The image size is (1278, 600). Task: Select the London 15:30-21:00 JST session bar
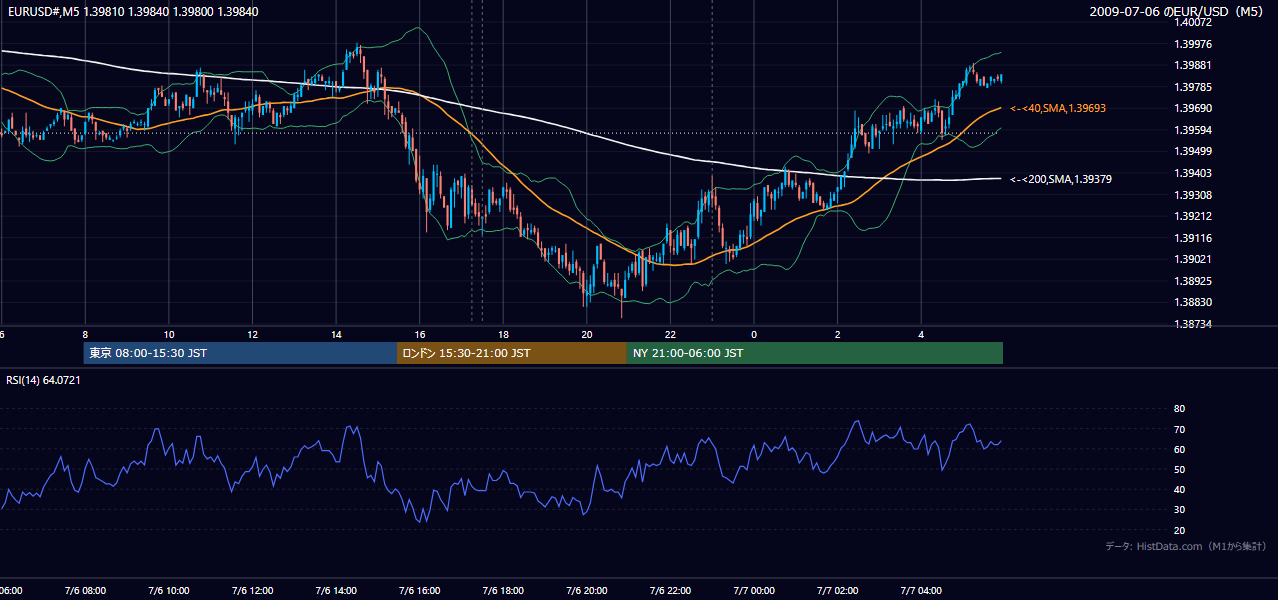point(512,353)
